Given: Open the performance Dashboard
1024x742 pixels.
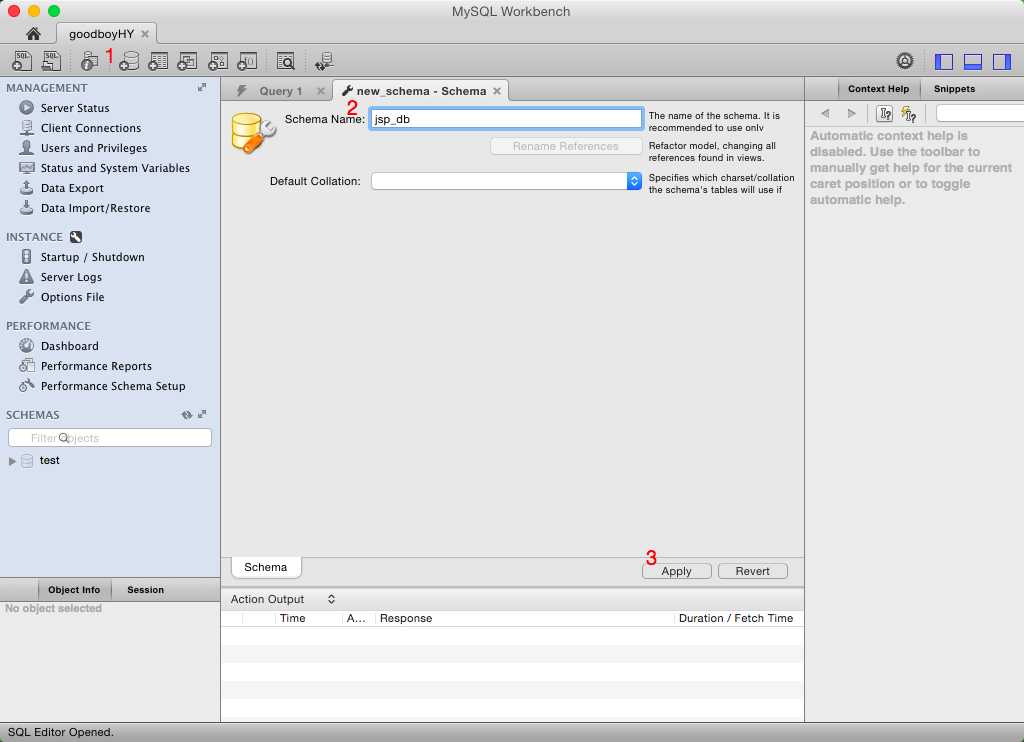Looking at the screenshot, I should [69, 346].
